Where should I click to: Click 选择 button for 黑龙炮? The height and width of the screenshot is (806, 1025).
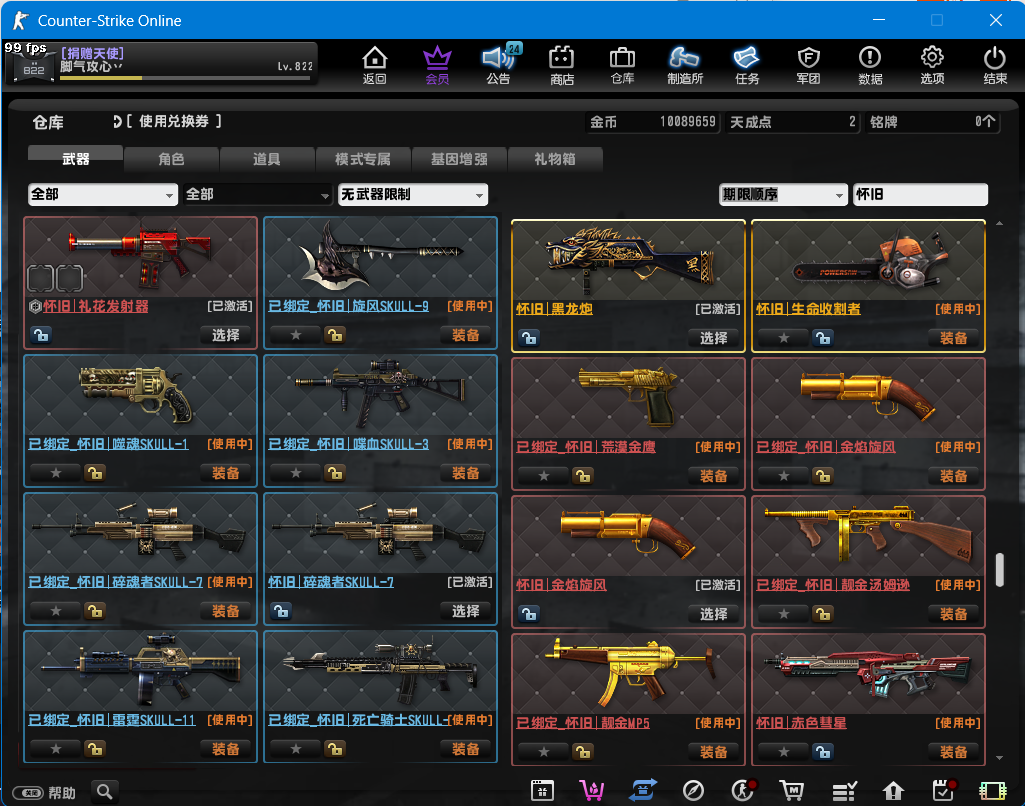(713, 339)
